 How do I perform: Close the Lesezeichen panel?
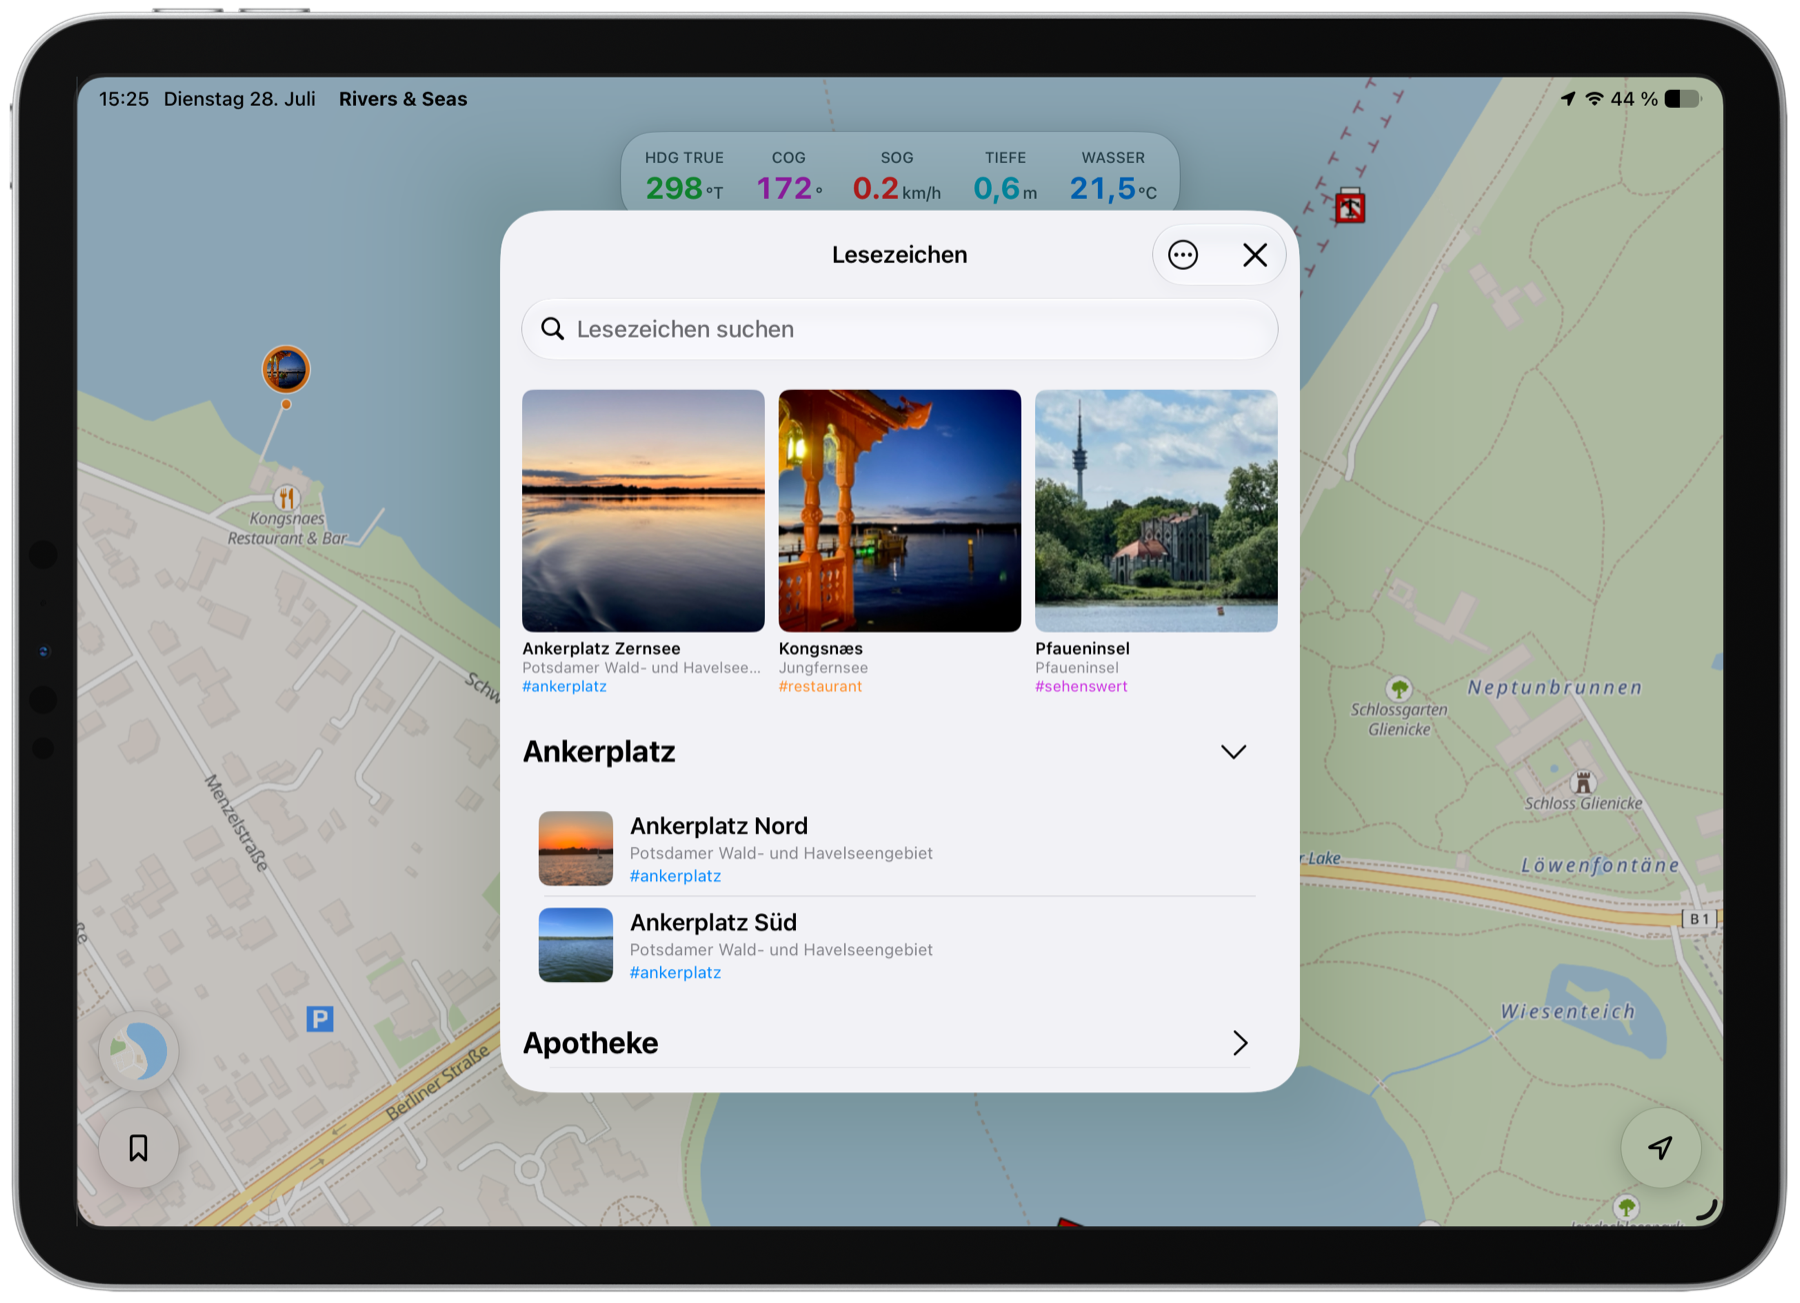pyautogui.click(x=1255, y=255)
